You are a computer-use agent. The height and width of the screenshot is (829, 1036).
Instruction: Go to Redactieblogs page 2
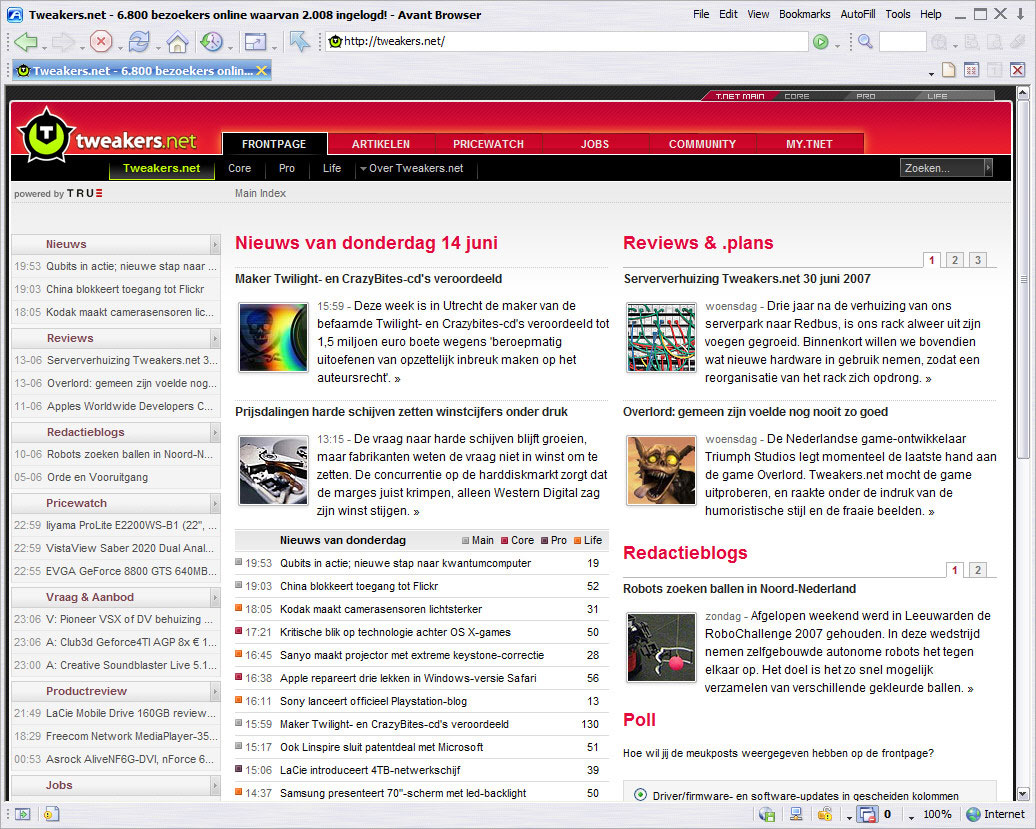(978, 570)
